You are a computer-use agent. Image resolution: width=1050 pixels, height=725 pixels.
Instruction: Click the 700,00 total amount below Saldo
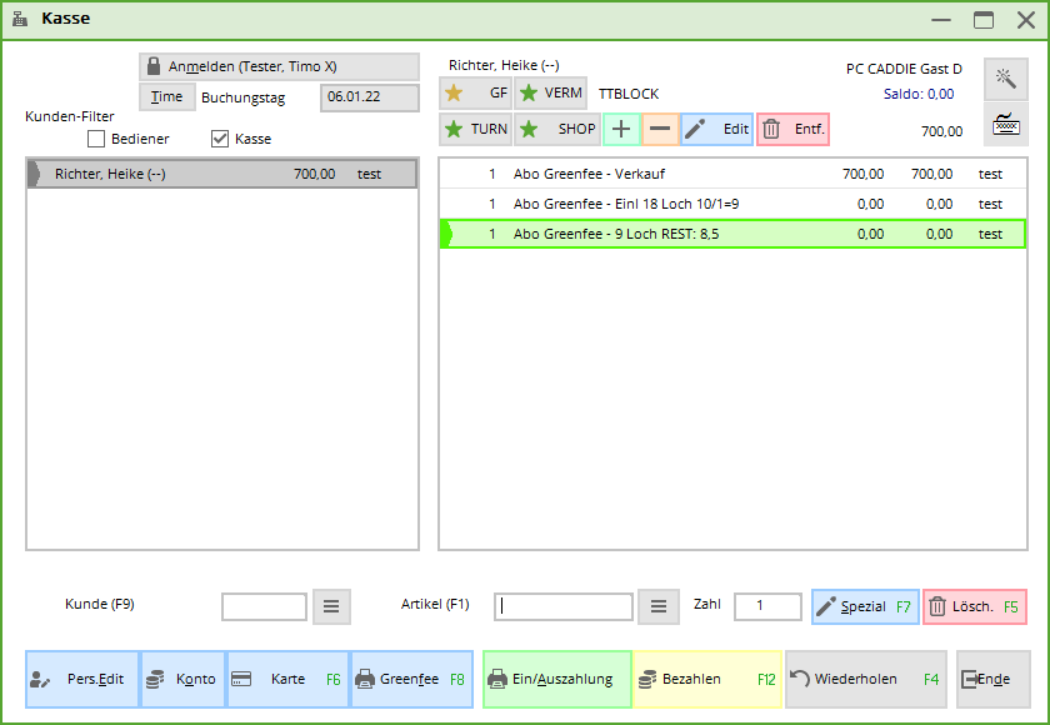click(942, 131)
